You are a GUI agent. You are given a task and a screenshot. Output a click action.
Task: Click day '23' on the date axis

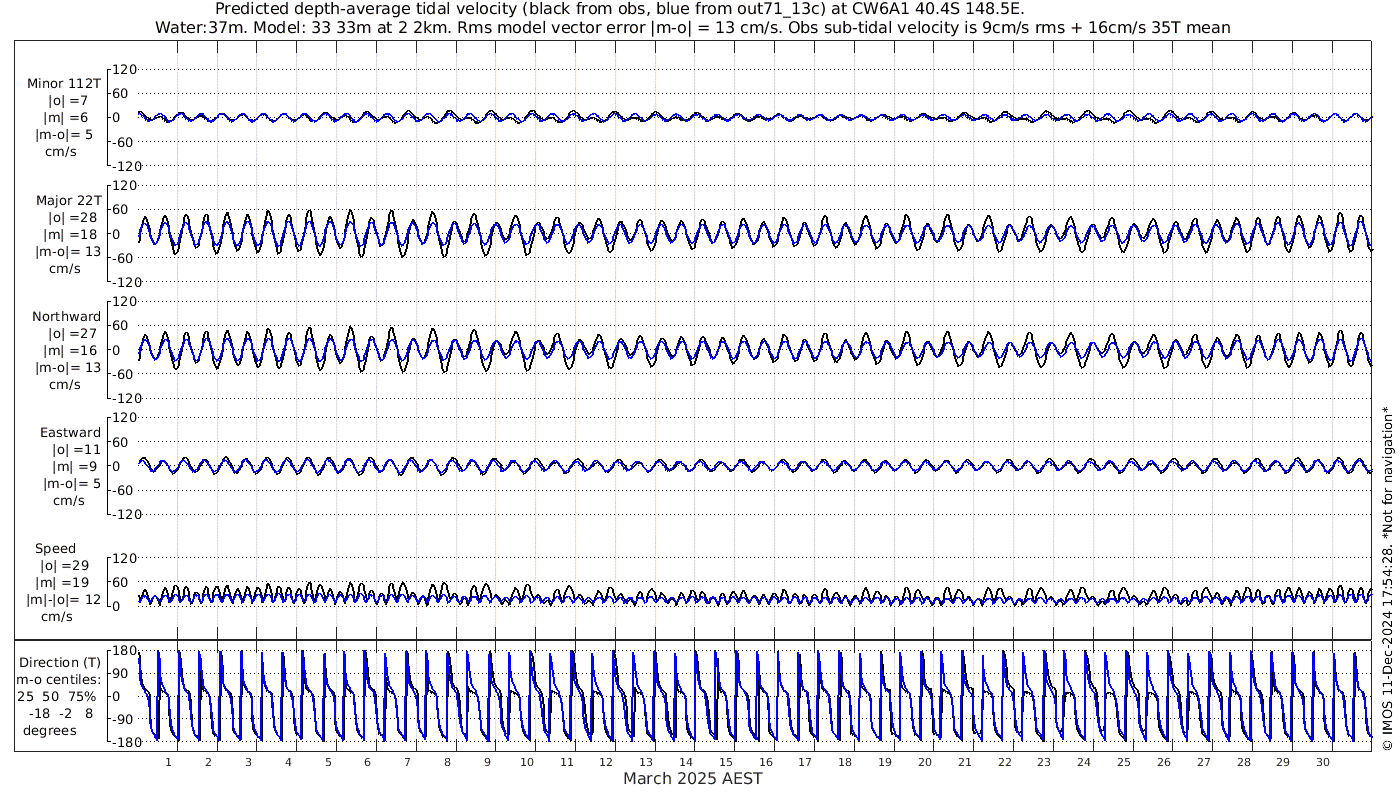point(1044,762)
